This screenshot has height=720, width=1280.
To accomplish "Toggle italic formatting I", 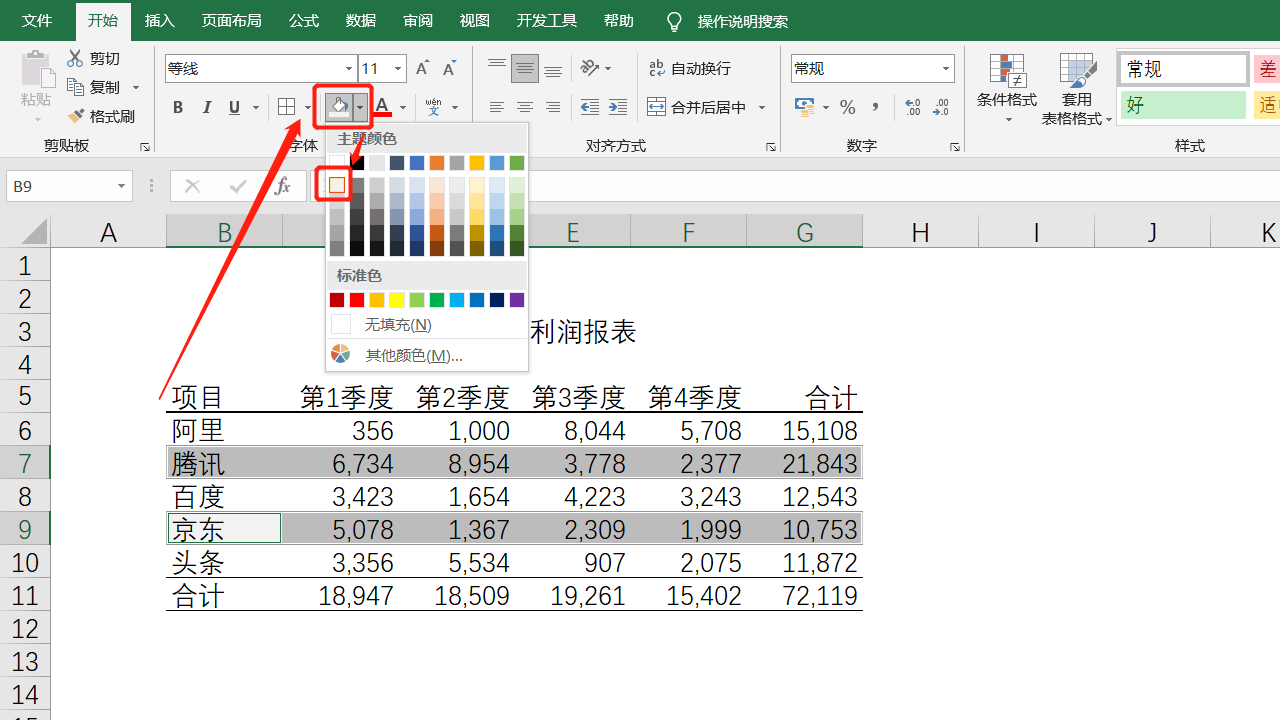I will pos(207,107).
